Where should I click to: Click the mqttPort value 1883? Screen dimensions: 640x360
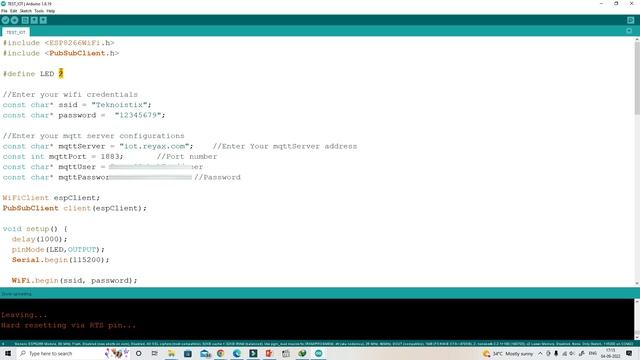tap(110, 156)
